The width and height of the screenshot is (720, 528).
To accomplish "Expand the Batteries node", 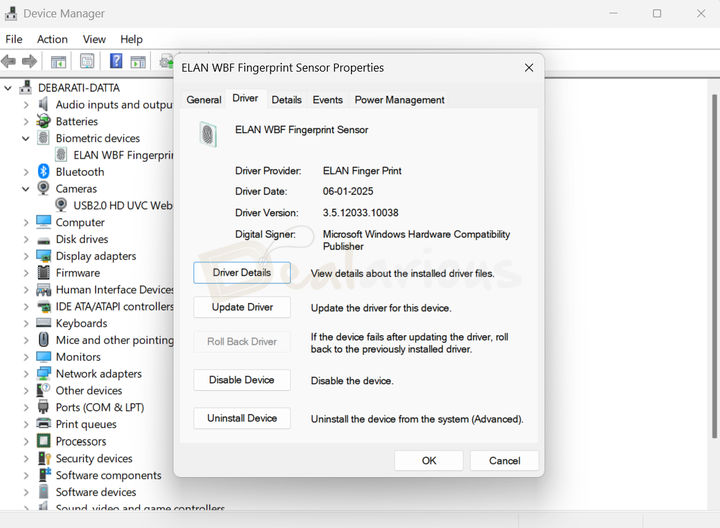I will coord(26,122).
